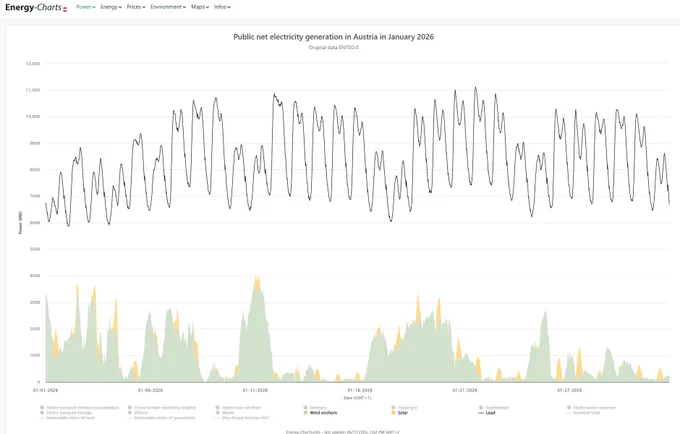The height and width of the screenshot is (434, 680).
Task: Toggle the Load line legend marker
Action: pyautogui.click(x=487, y=413)
